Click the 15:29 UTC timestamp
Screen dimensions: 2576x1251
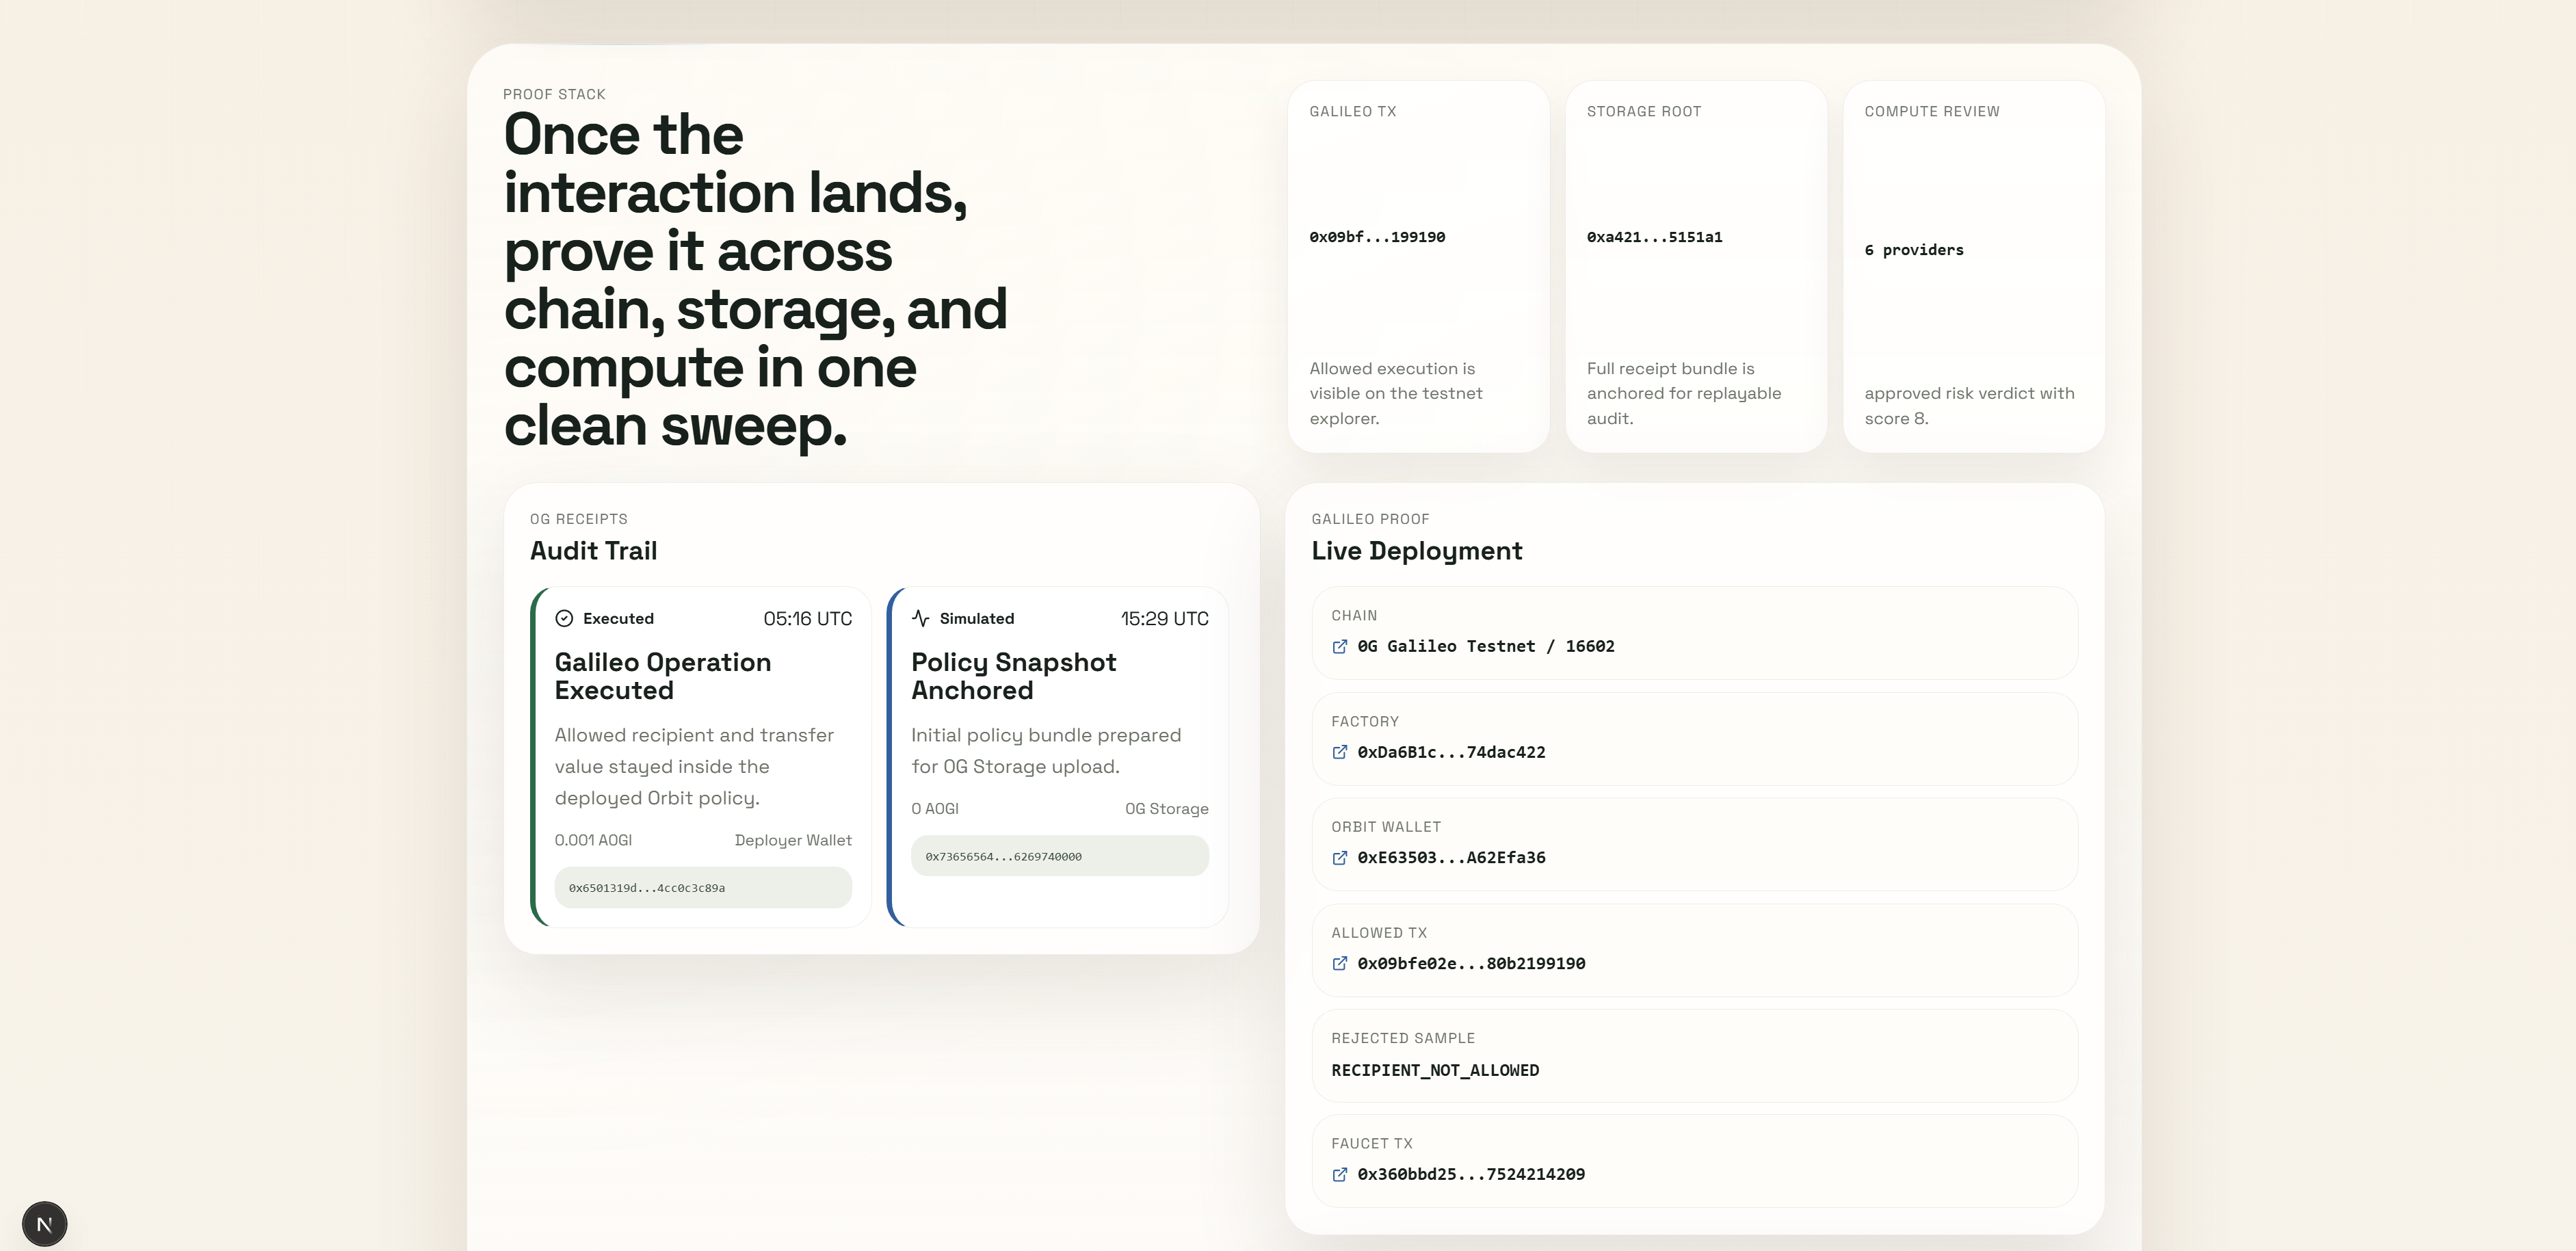click(1165, 619)
